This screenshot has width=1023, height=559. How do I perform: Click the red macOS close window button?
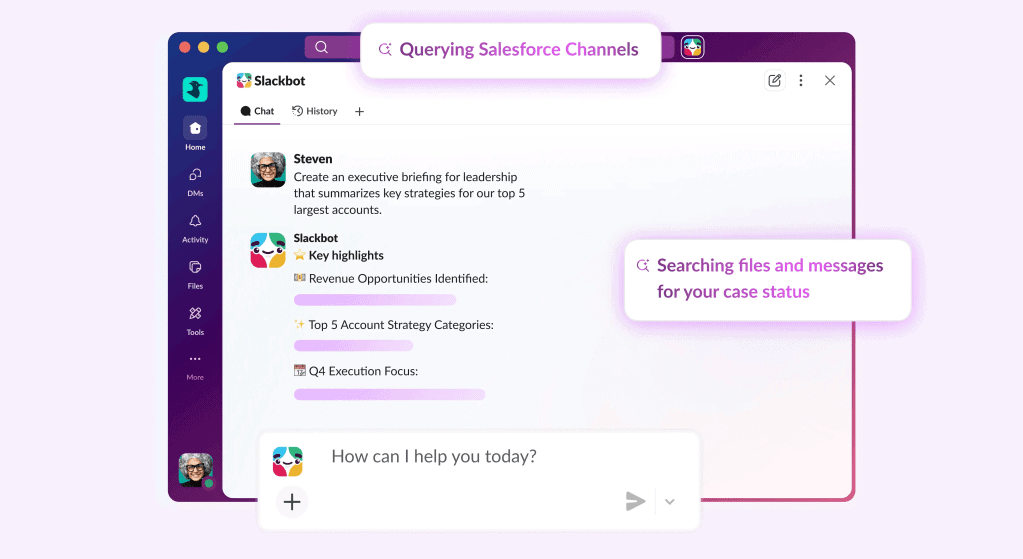185,47
